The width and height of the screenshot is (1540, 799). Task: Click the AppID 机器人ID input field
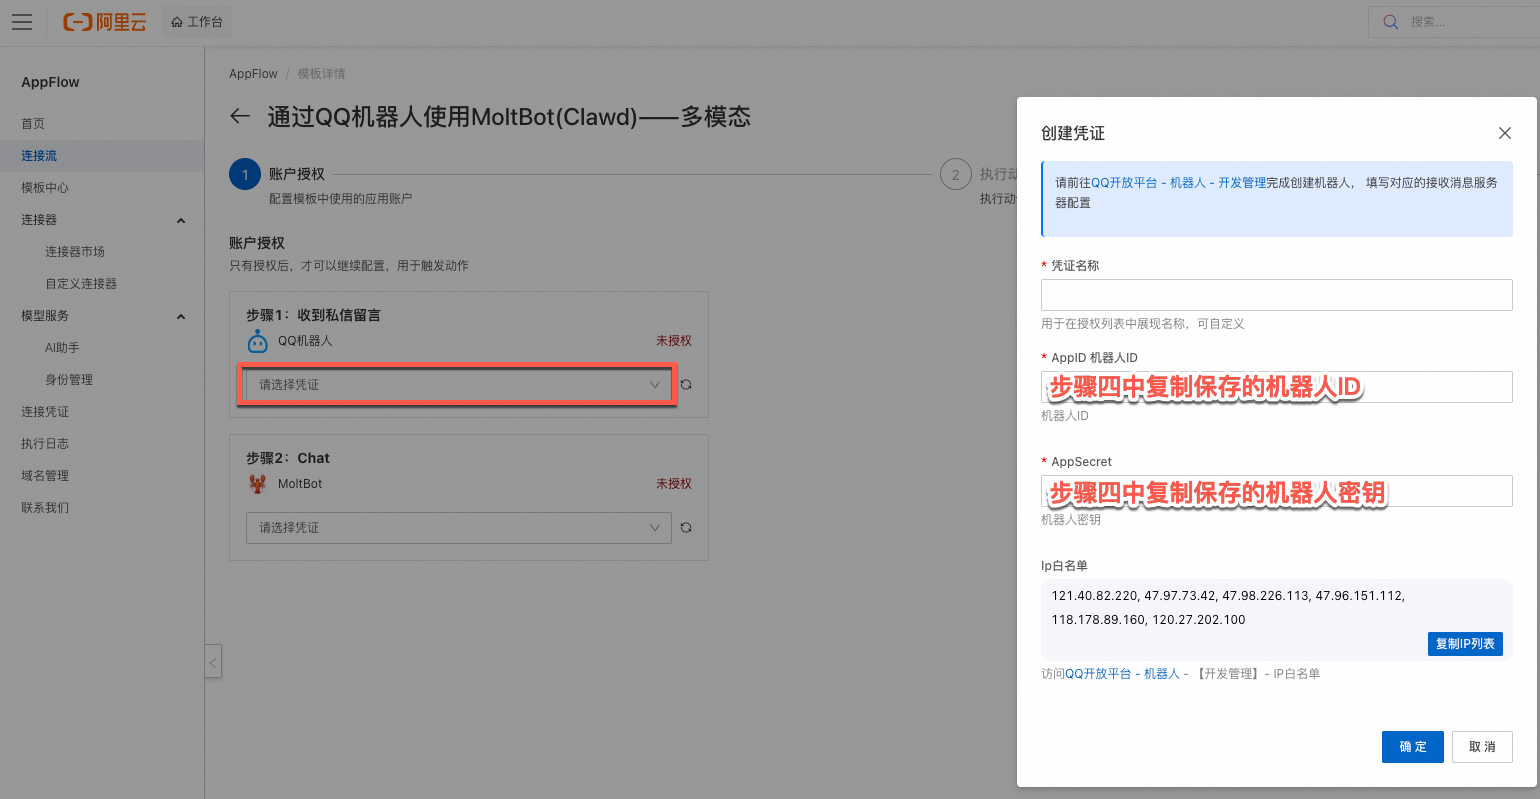[x=1276, y=387]
